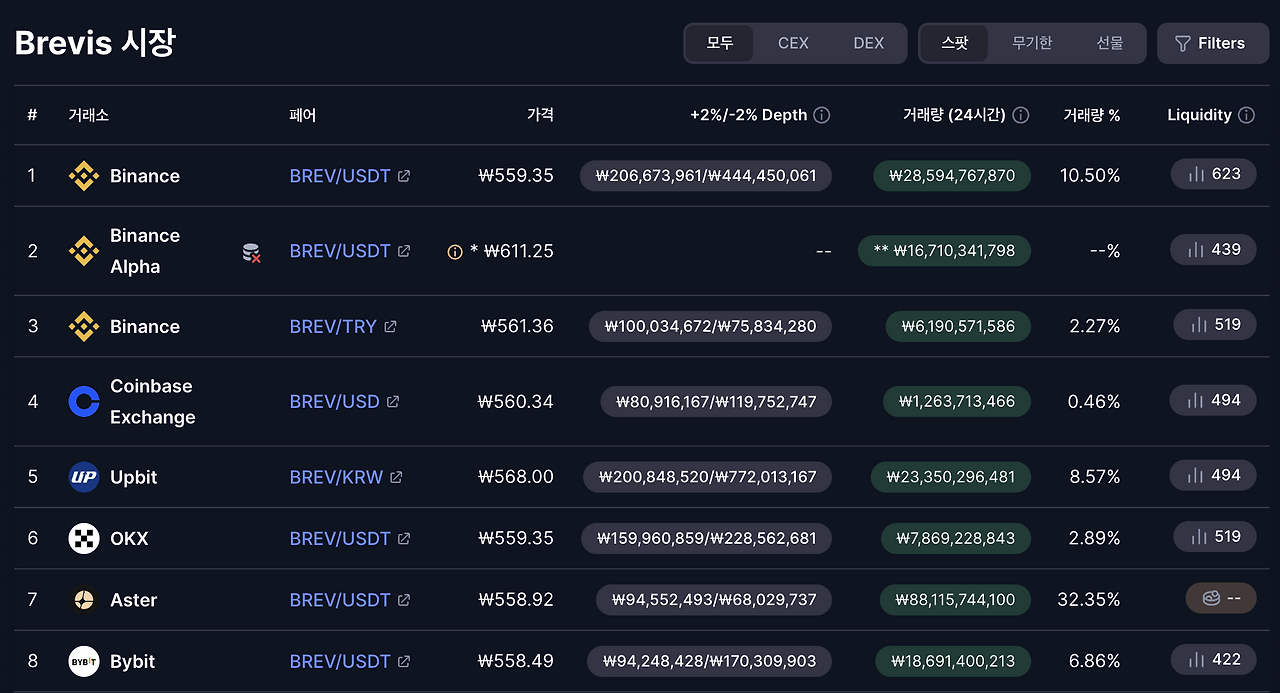Sort by the # column header

[x=32, y=115]
